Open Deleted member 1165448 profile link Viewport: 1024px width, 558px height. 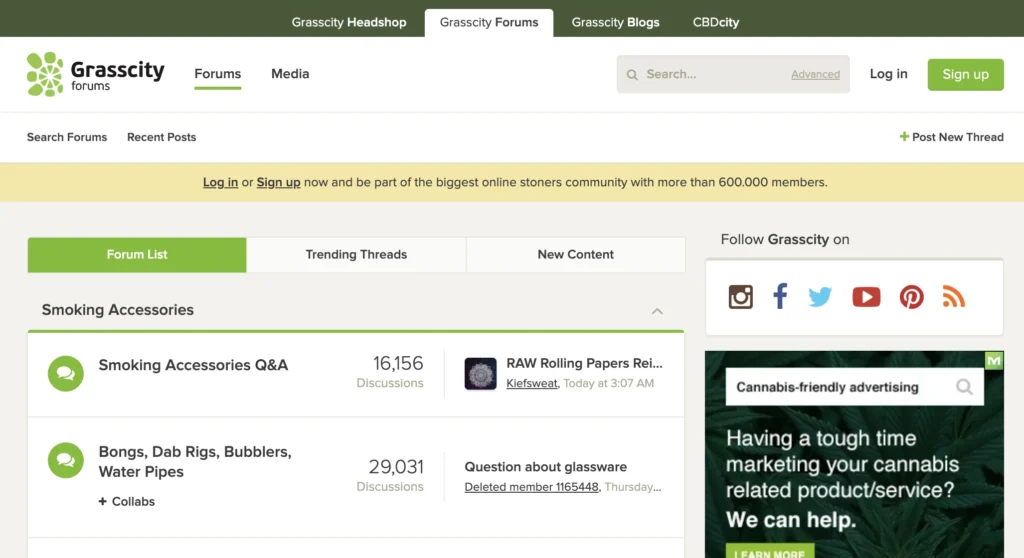coord(531,487)
